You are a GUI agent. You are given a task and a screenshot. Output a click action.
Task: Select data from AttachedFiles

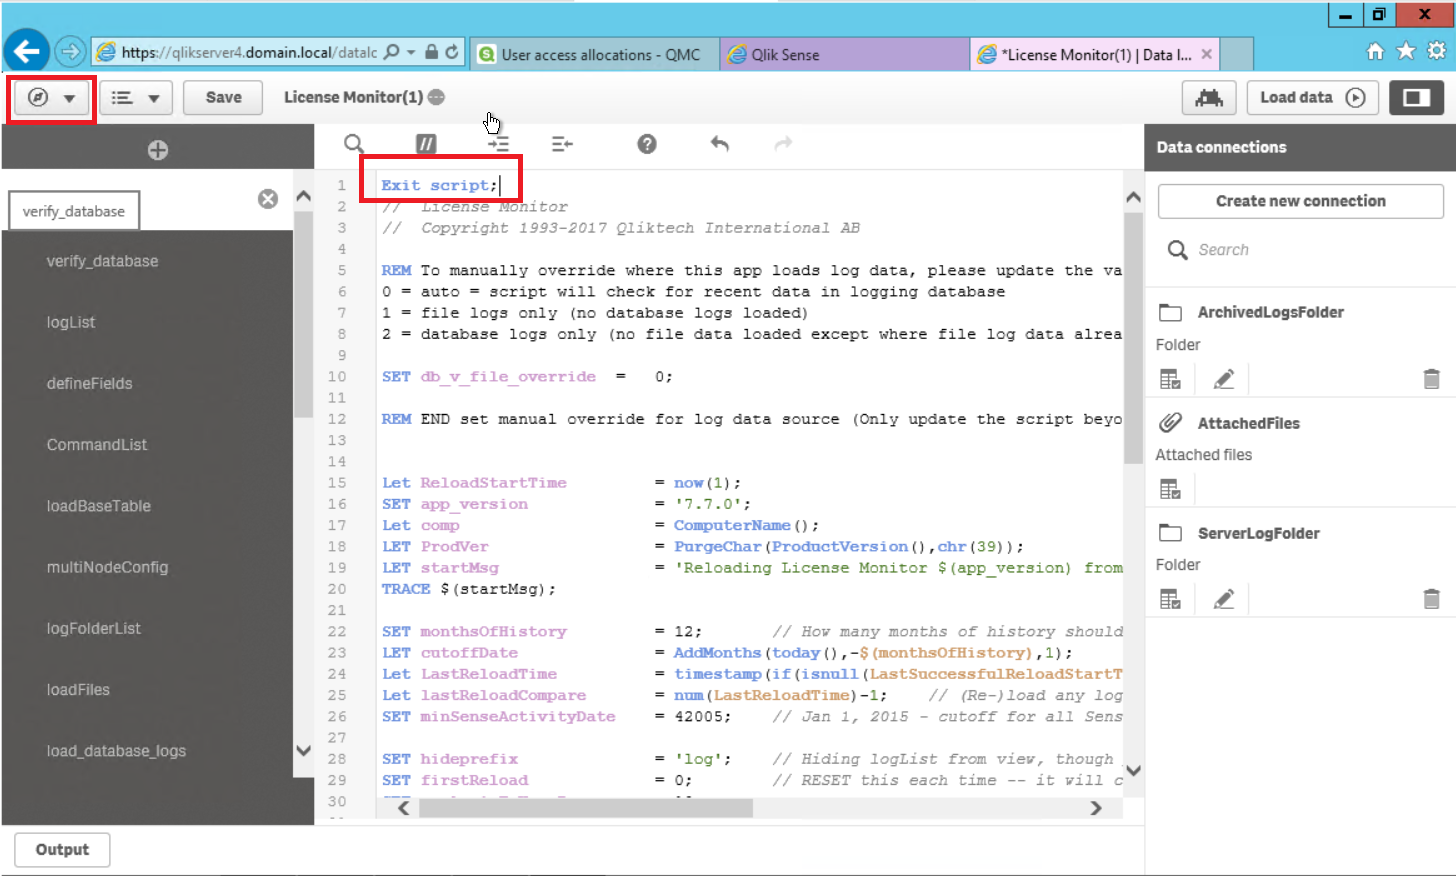(1170, 489)
